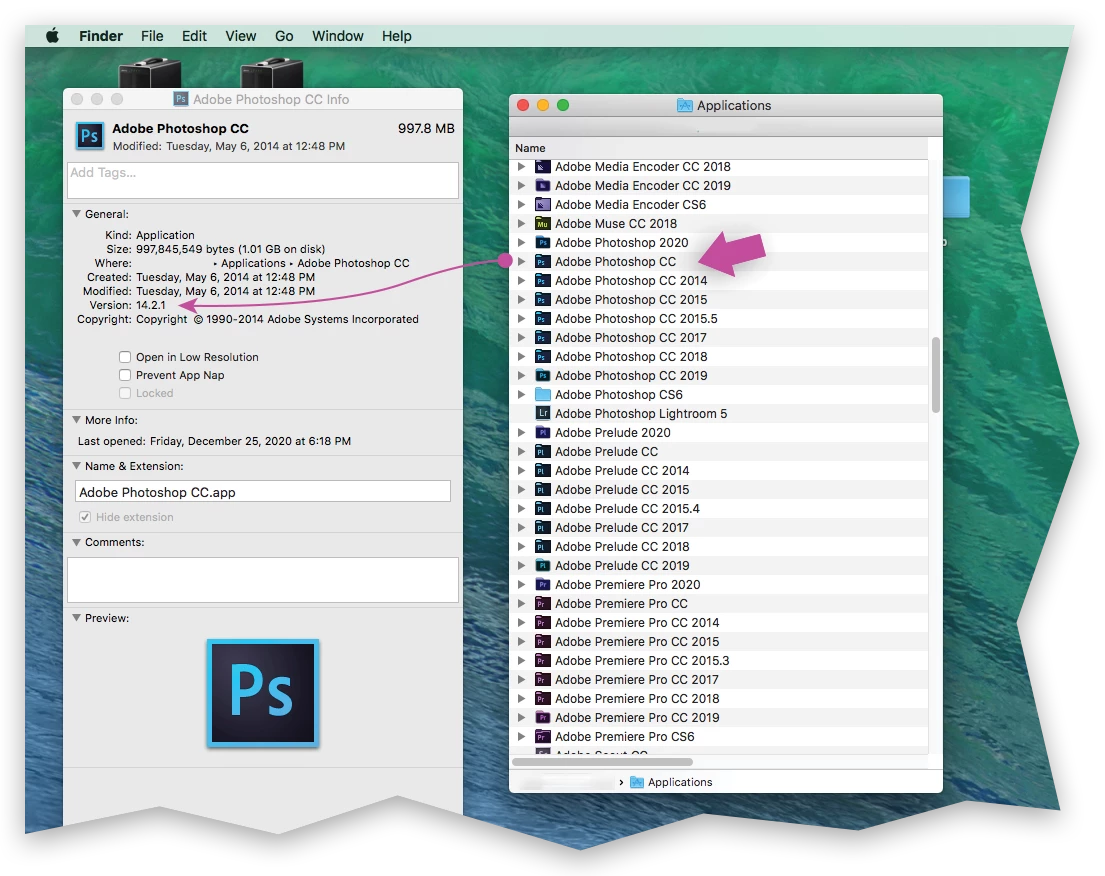1105x876 pixels.
Task: Click the Apple menu icon
Action: [x=52, y=36]
